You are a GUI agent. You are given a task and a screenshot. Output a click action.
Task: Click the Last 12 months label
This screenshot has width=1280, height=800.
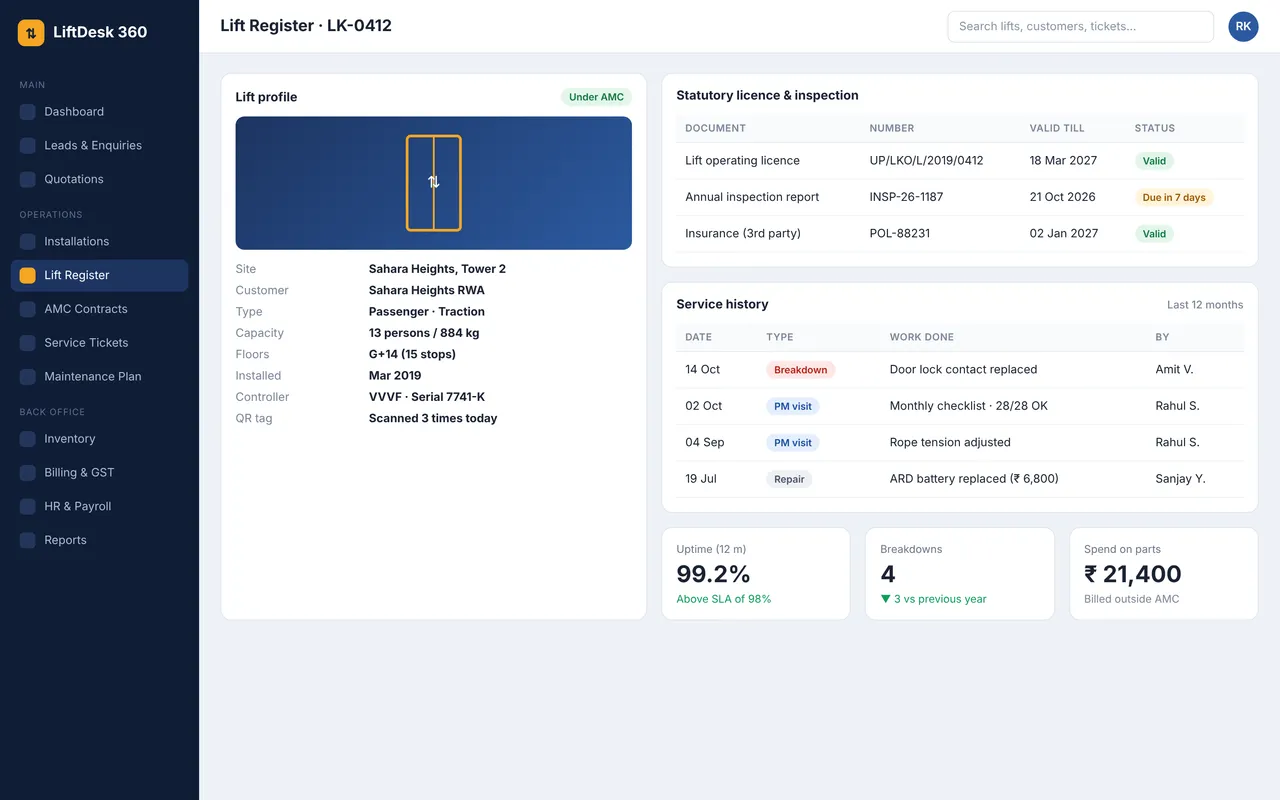[x=1205, y=305]
